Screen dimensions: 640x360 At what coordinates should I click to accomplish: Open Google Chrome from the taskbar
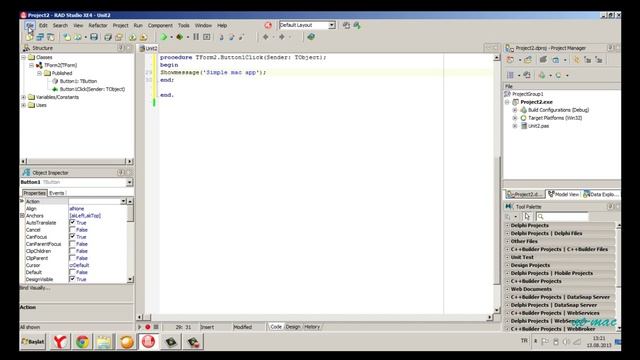pyautogui.click(x=82, y=342)
